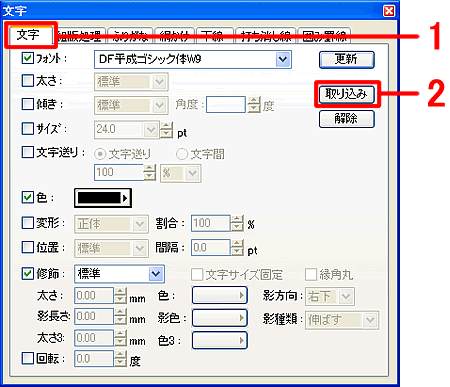Open the 修飾 dropdown showing 標準
The image size is (450, 387).
(119, 274)
